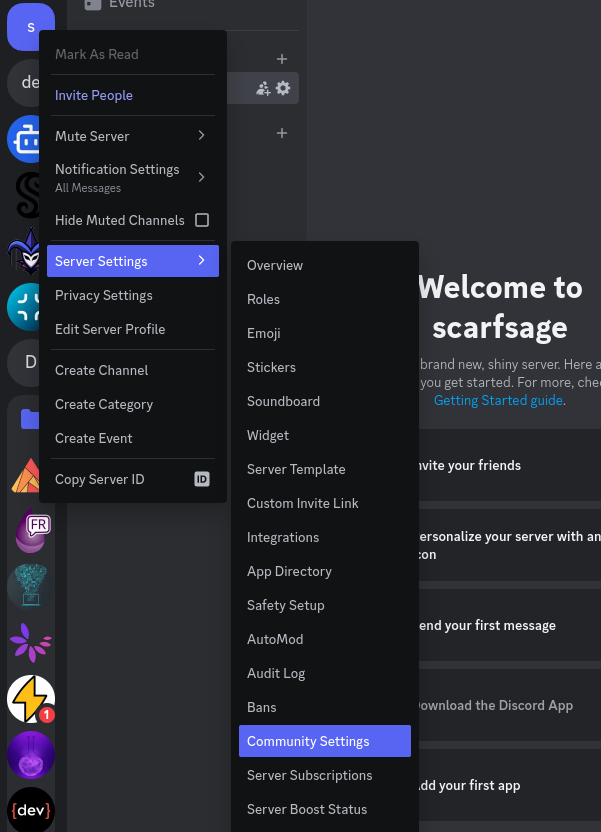Select Invite People from context menu

point(133,95)
